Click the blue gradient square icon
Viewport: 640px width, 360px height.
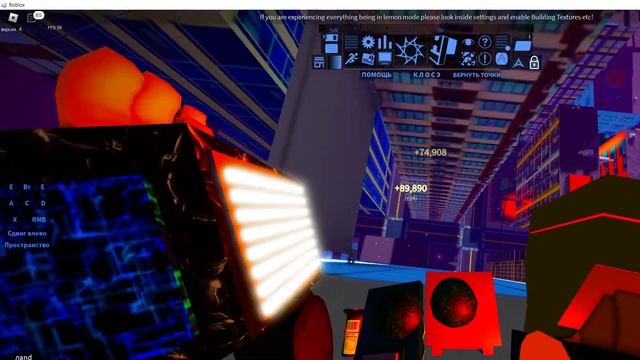335,62
